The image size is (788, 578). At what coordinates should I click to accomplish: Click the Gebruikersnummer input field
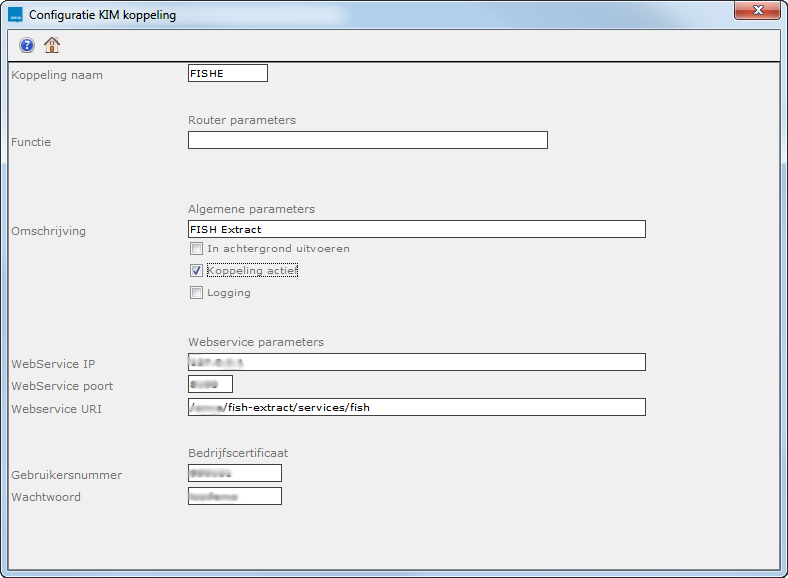point(234,474)
